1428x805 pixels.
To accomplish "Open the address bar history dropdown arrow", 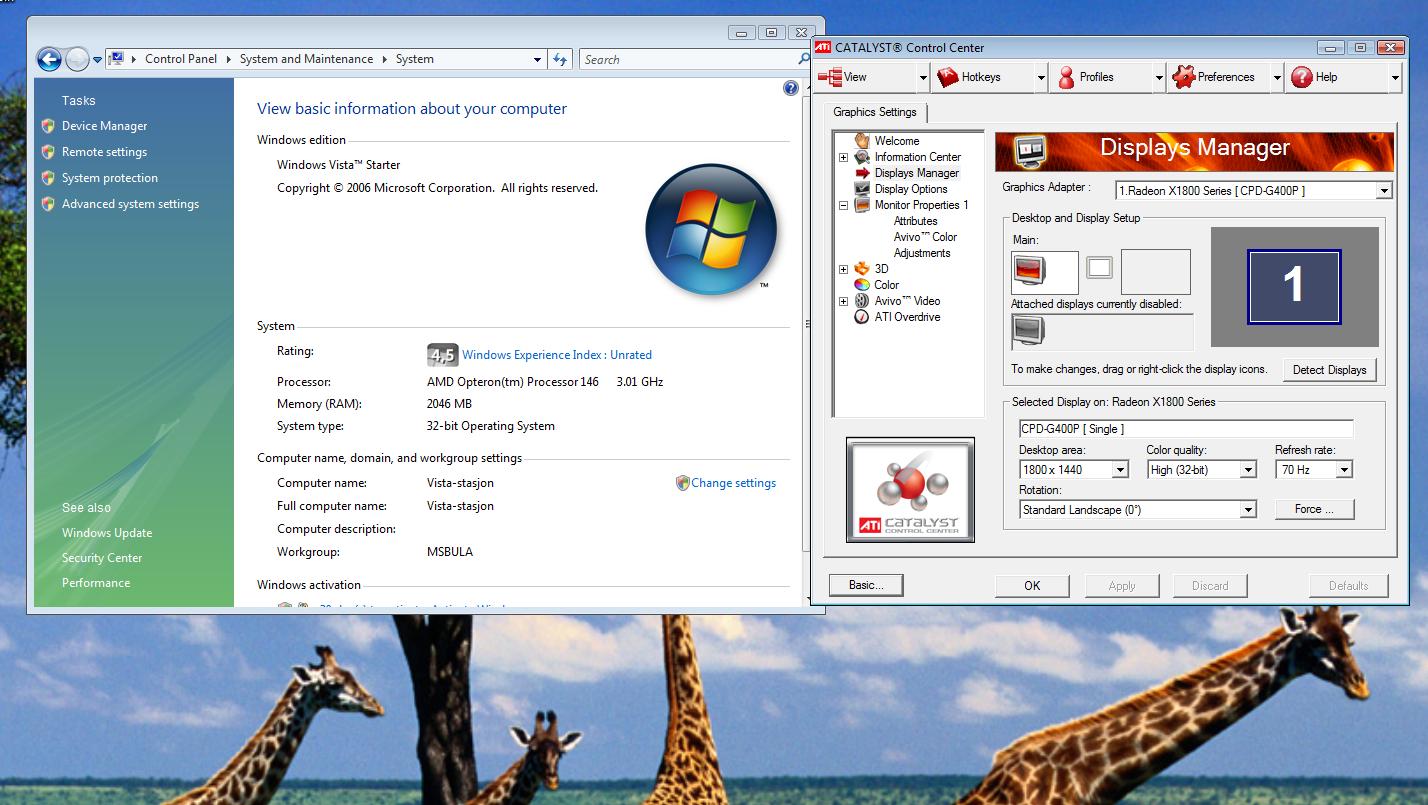I will pos(537,59).
